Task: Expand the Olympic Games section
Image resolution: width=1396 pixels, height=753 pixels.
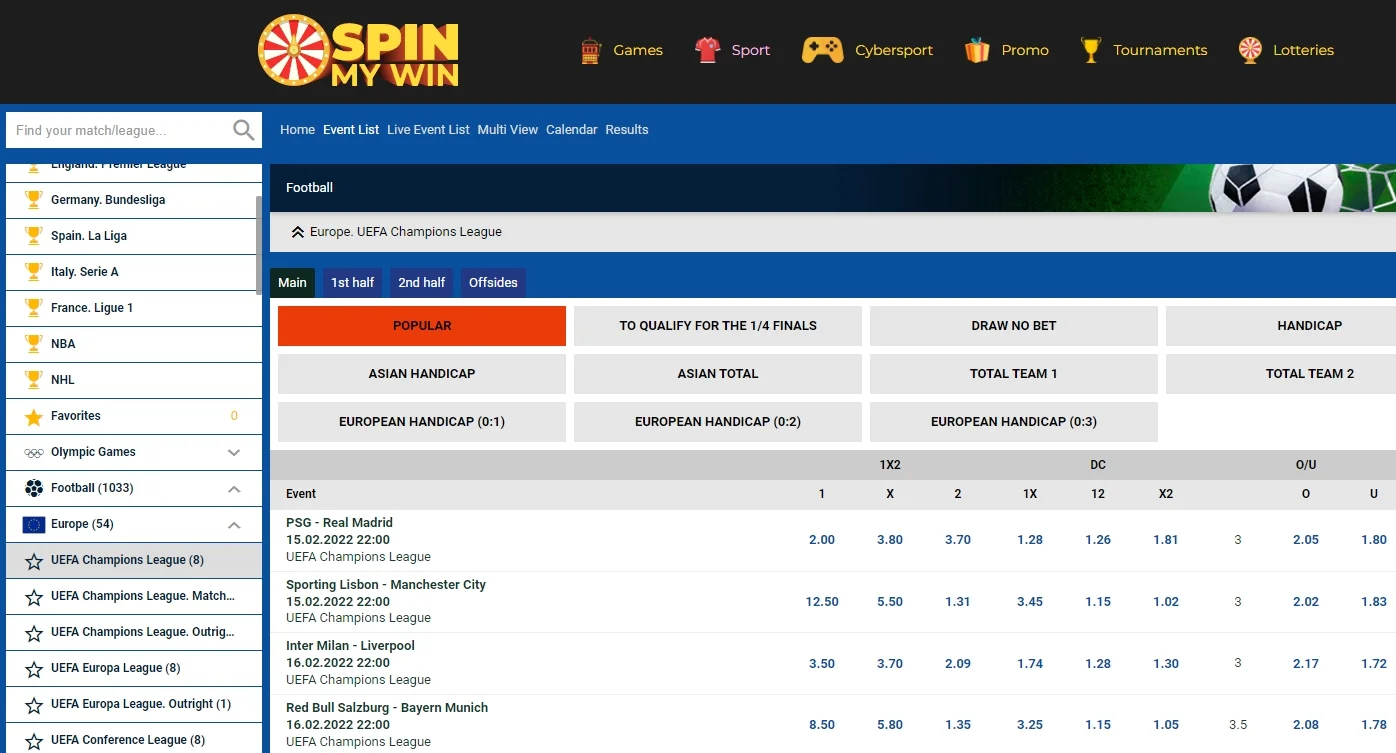Action: pyautogui.click(x=233, y=452)
